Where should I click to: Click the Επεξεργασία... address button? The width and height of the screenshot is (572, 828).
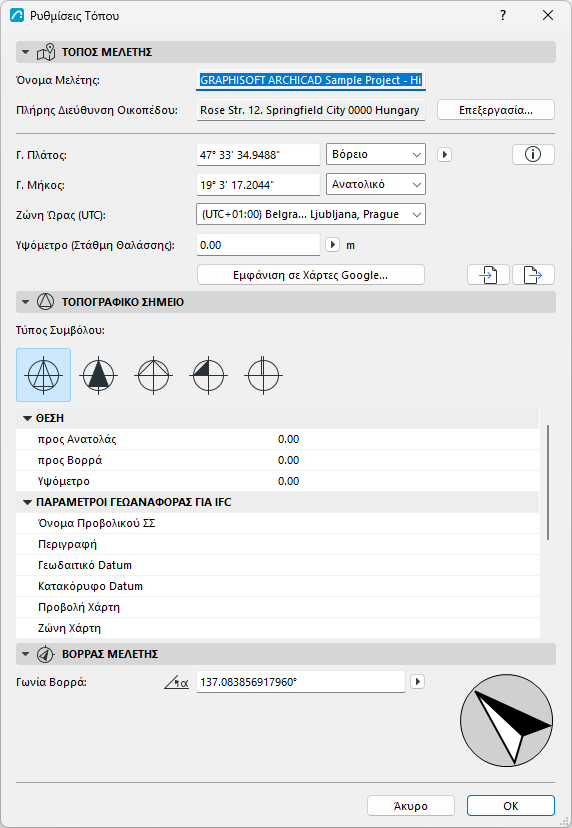[x=495, y=110]
